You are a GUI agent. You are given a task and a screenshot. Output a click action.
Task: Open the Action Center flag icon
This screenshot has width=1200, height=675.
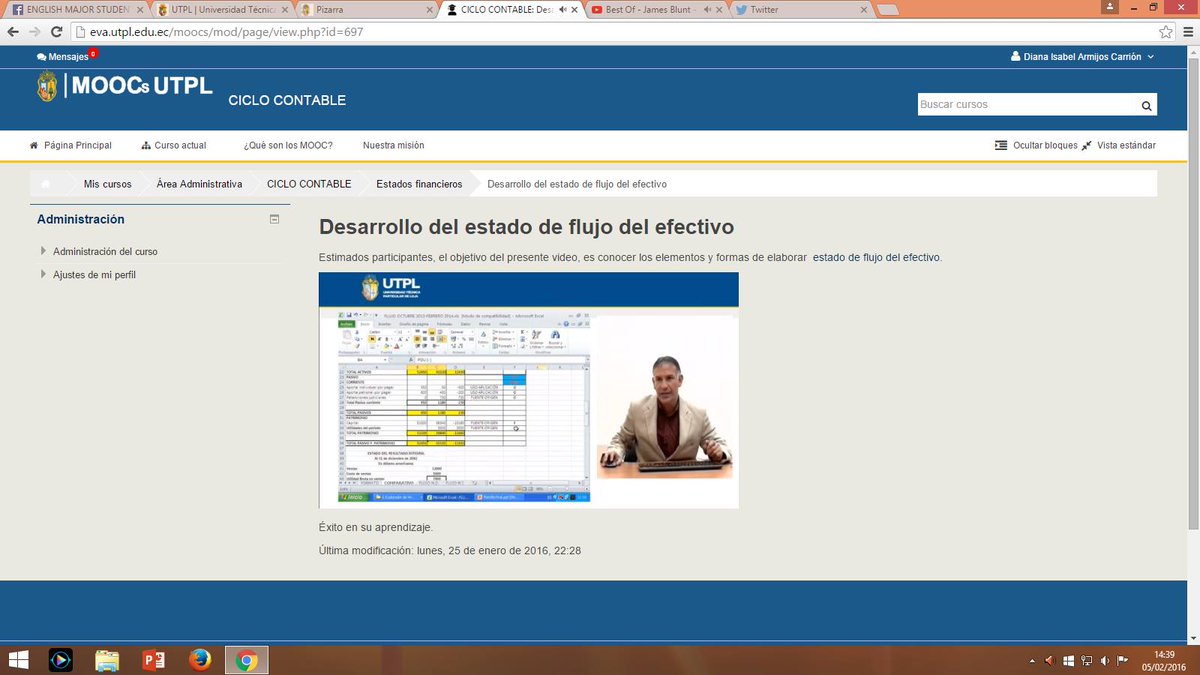click(1122, 661)
